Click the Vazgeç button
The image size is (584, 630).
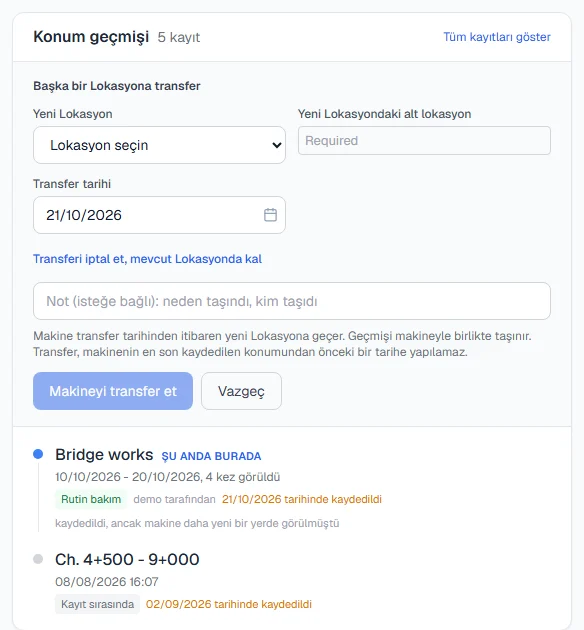pyautogui.click(x=241, y=391)
